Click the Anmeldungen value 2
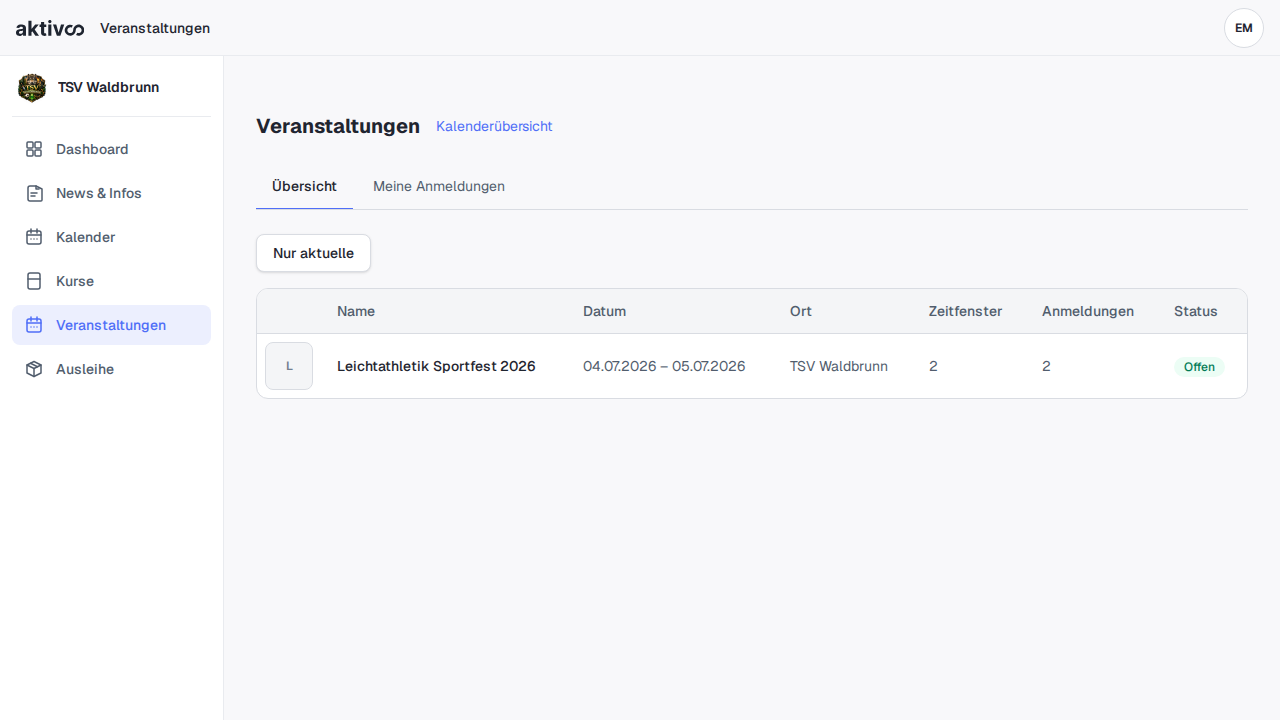 (1046, 366)
